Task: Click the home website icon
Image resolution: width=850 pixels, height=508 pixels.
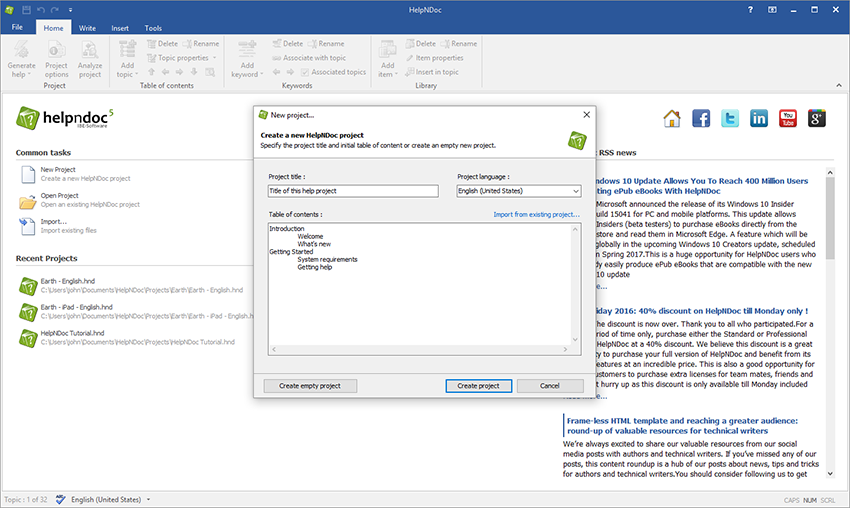Action: 672,119
